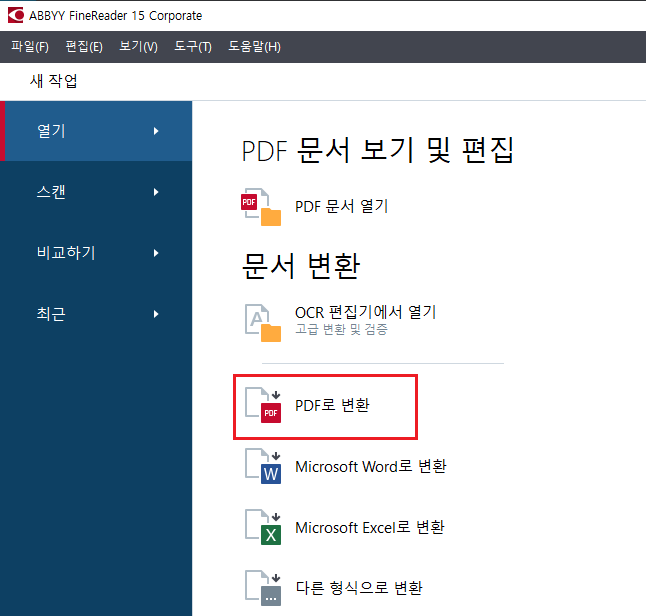
Task: Click the ABBYY FineReader 15 Corporate title
Action: click(x=115, y=16)
